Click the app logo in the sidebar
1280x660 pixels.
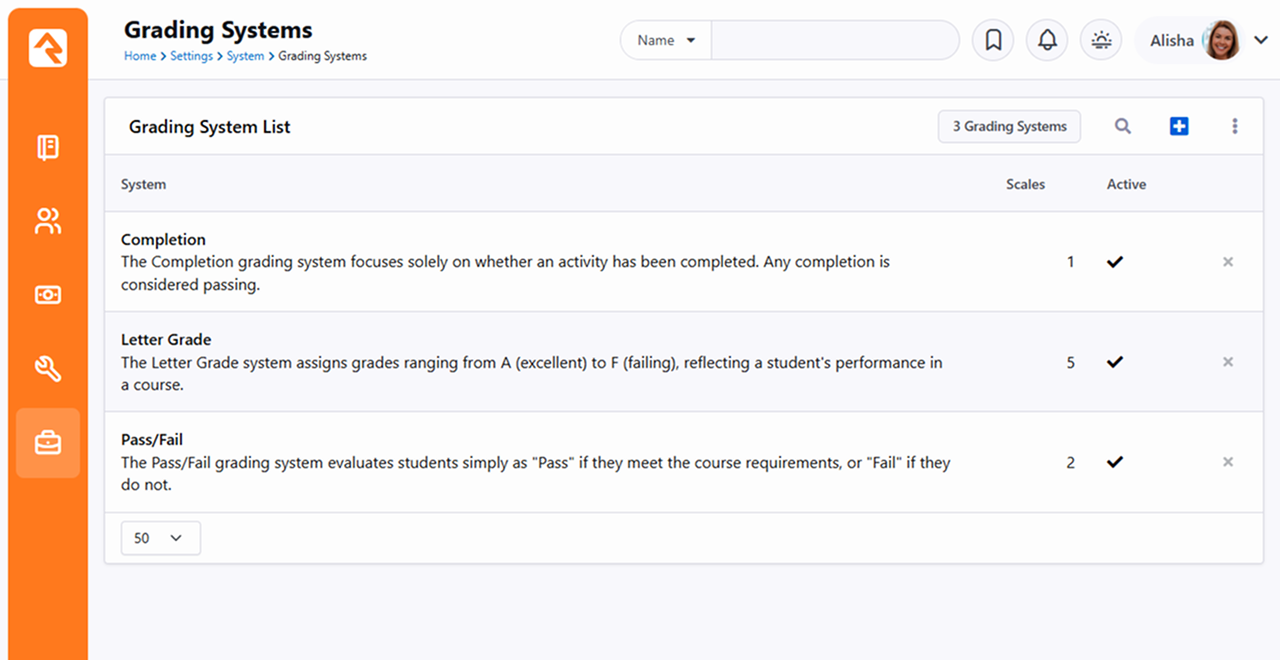click(48, 48)
